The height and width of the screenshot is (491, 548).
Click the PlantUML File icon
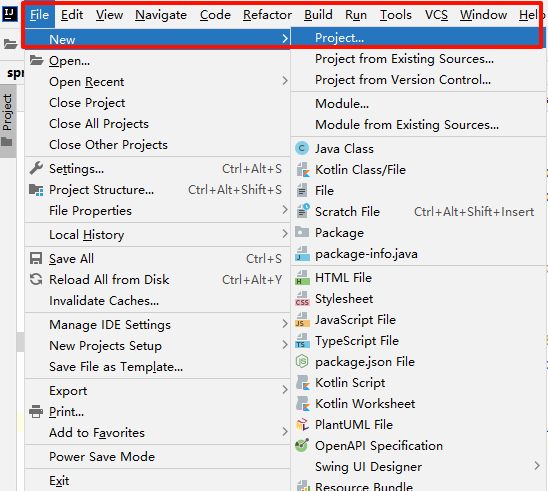click(302, 425)
